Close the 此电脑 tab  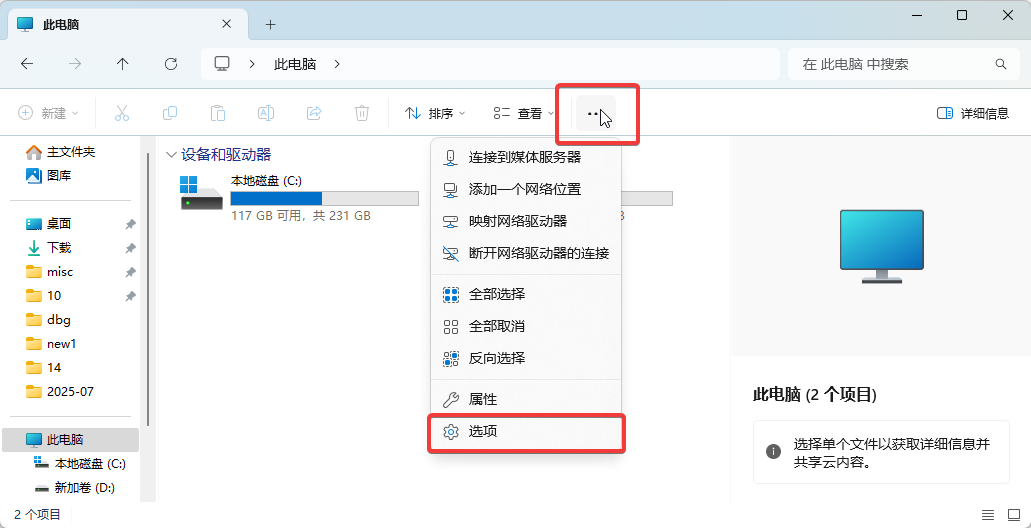point(226,24)
